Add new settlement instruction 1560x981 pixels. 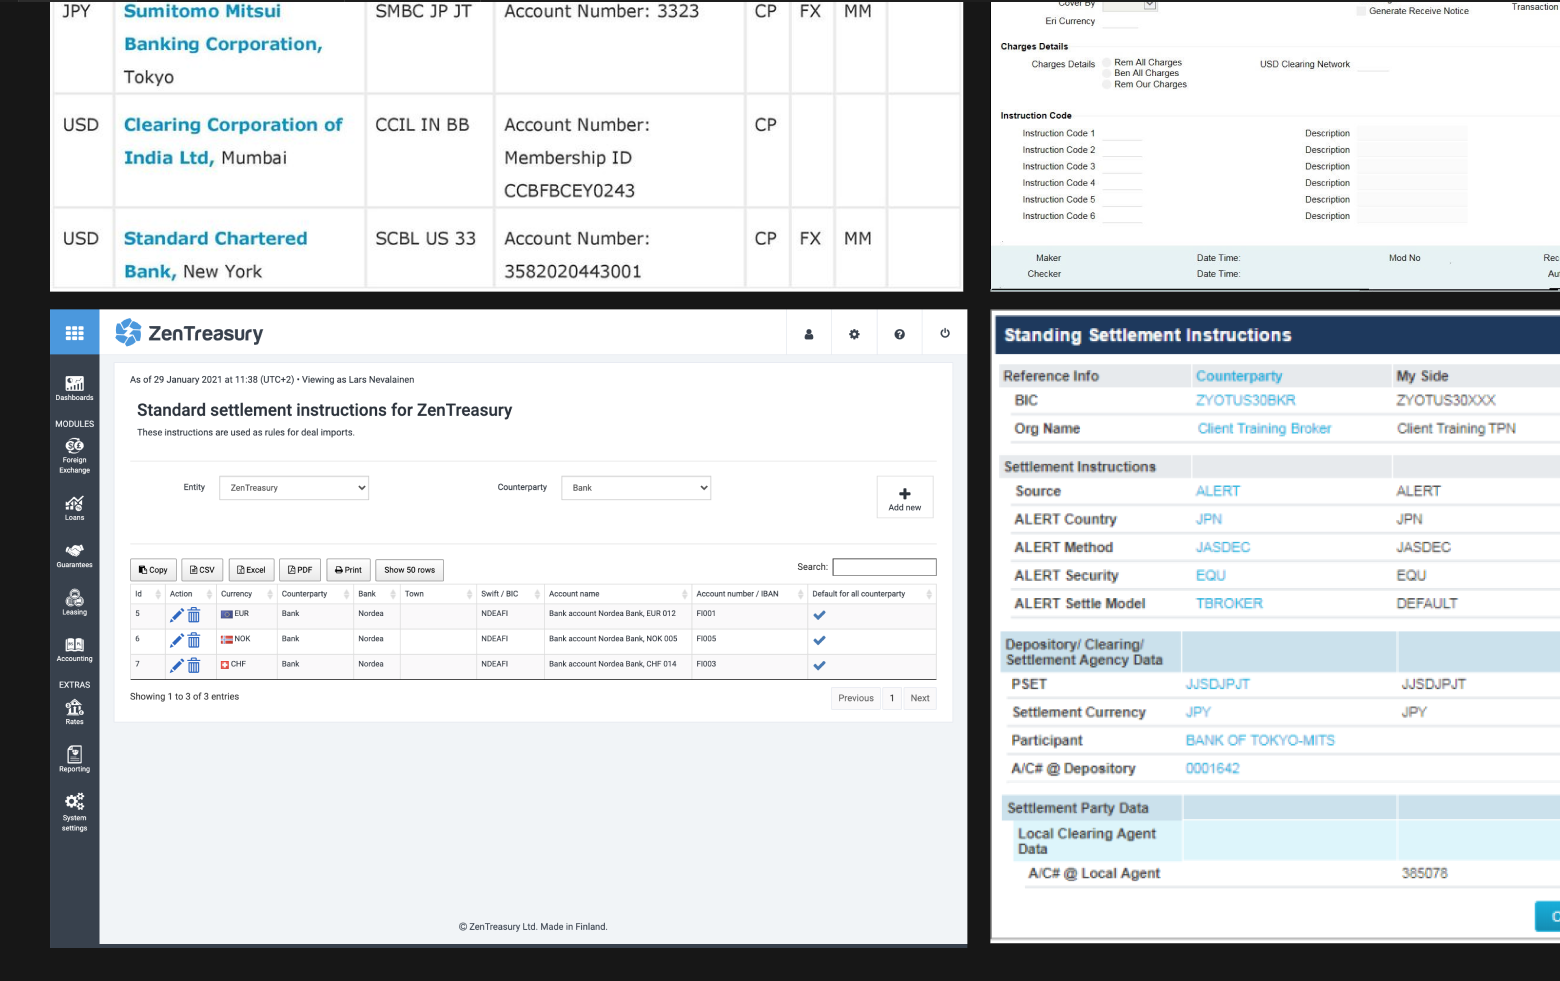(x=905, y=497)
